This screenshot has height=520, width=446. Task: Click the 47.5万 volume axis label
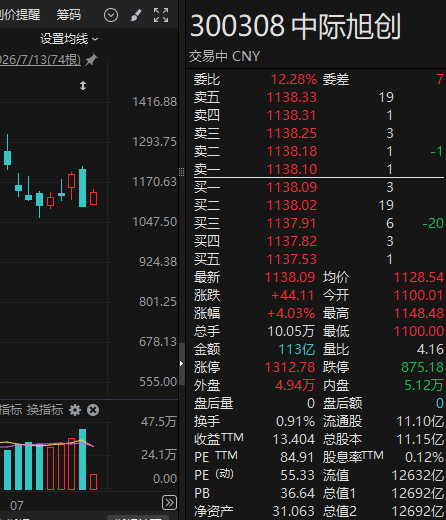159,422
